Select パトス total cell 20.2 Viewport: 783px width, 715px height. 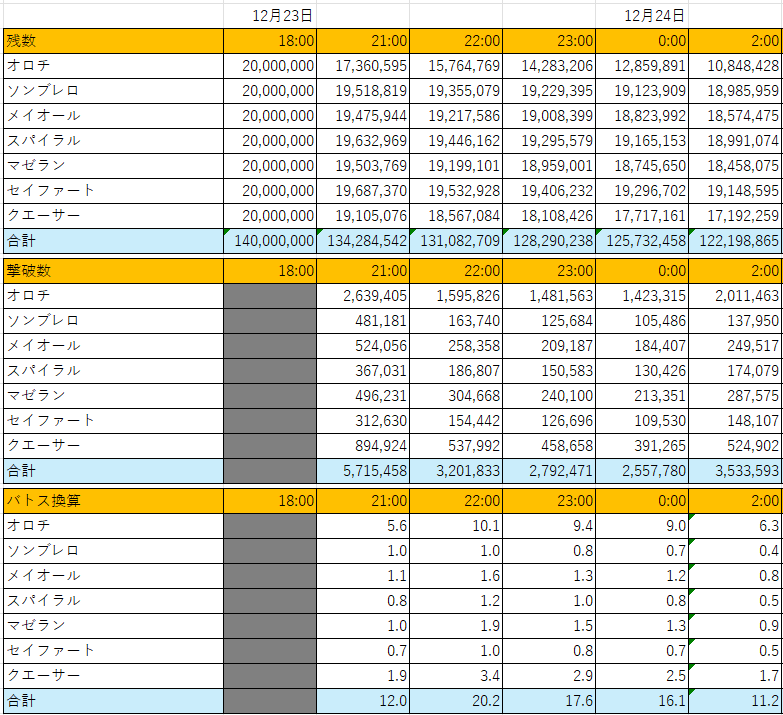click(x=456, y=701)
